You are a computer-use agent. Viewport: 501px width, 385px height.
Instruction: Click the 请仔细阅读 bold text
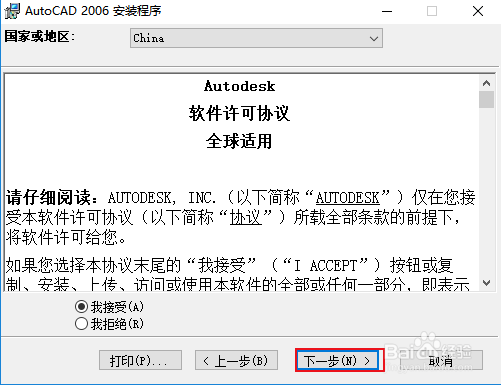tap(48, 197)
